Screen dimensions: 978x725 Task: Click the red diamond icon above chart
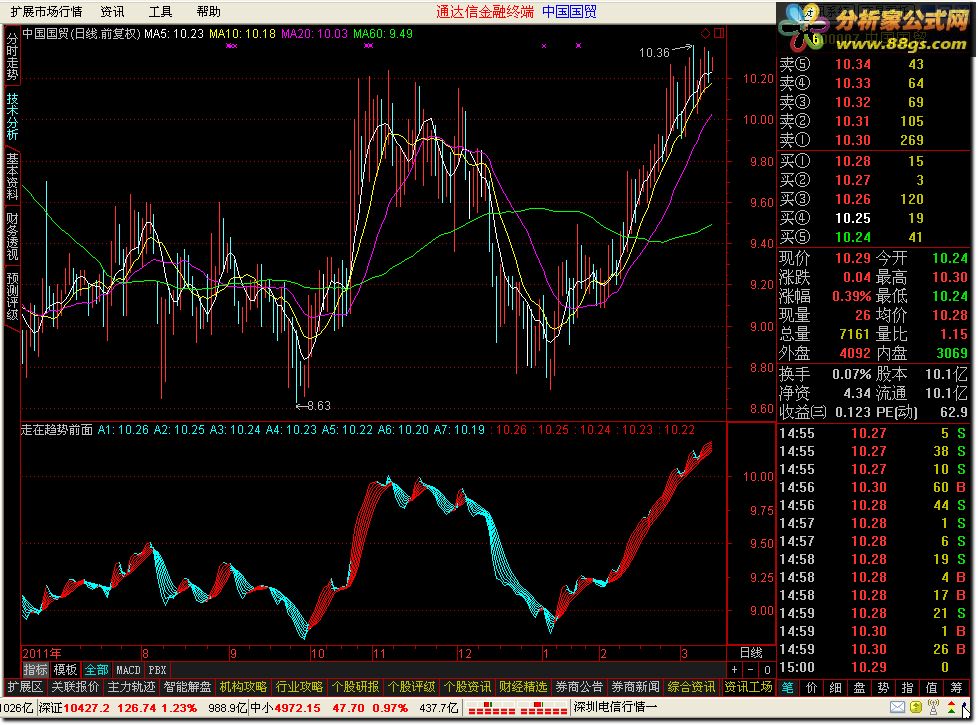coord(705,33)
